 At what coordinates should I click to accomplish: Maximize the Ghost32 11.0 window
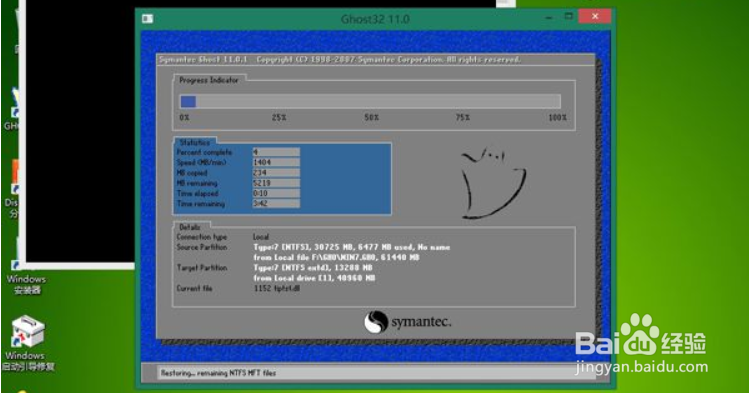pyautogui.click(x=568, y=17)
